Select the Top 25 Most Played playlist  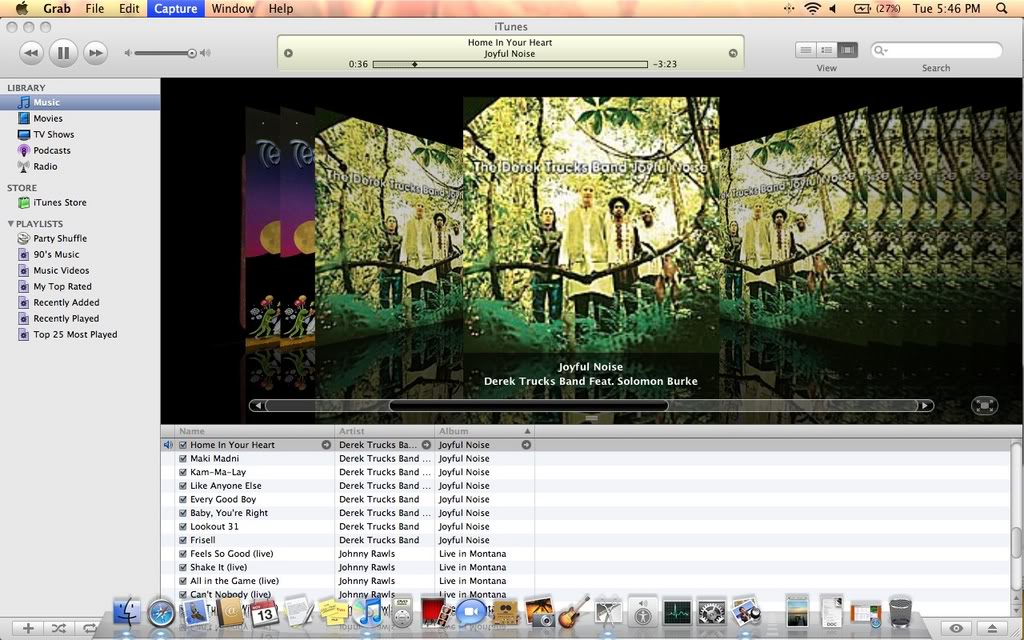pos(75,334)
